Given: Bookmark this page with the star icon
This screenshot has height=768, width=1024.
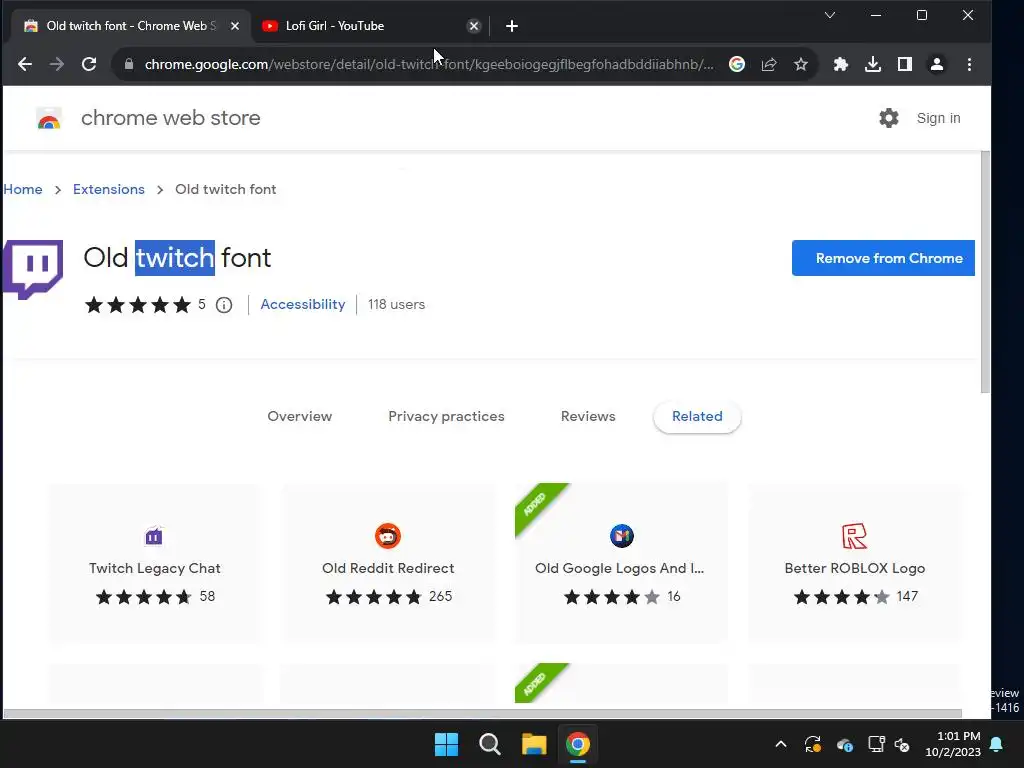Looking at the screenshot, I should [x=801, y=64].
